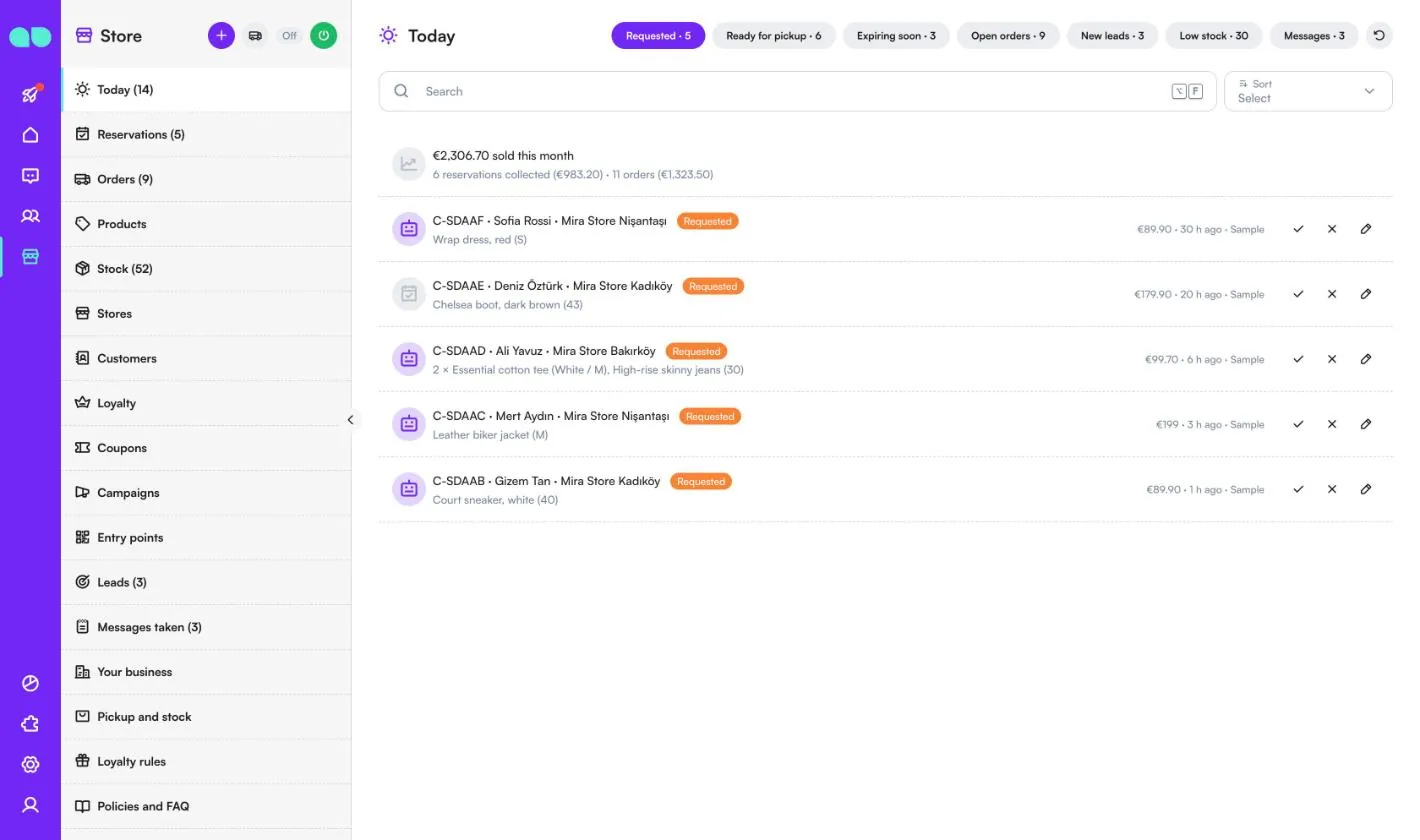The height and width of the screenshot is (840, 1420).
Task: Open Loyalty rules in the sidebar
Action: pos(206,761)
